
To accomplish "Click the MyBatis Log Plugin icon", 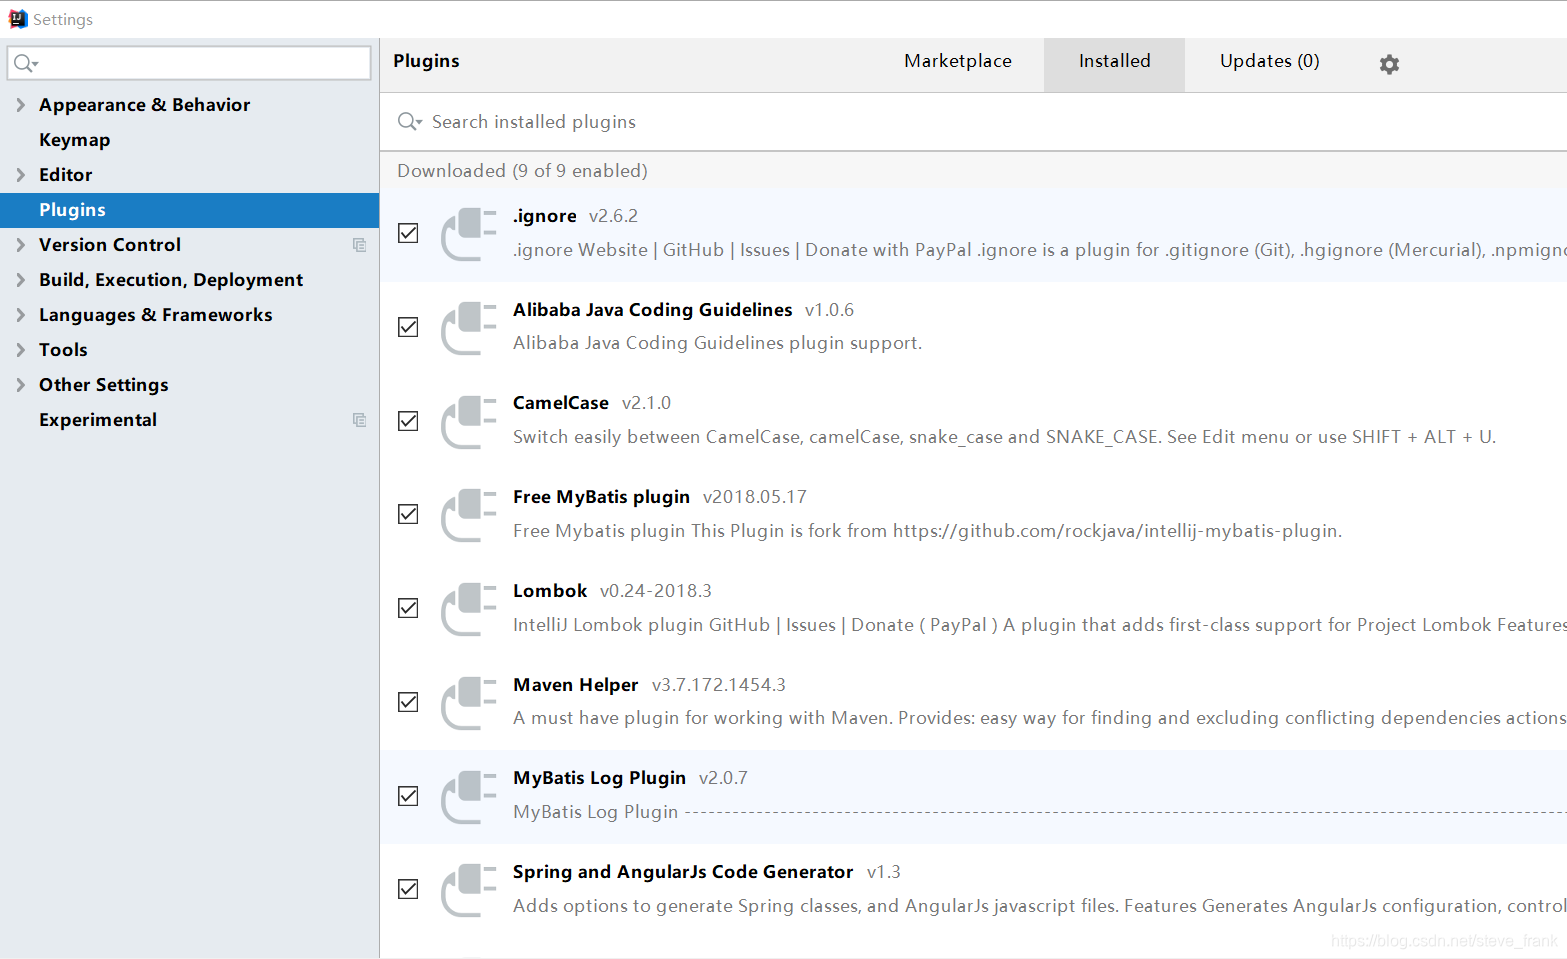I will click(469, 797).
